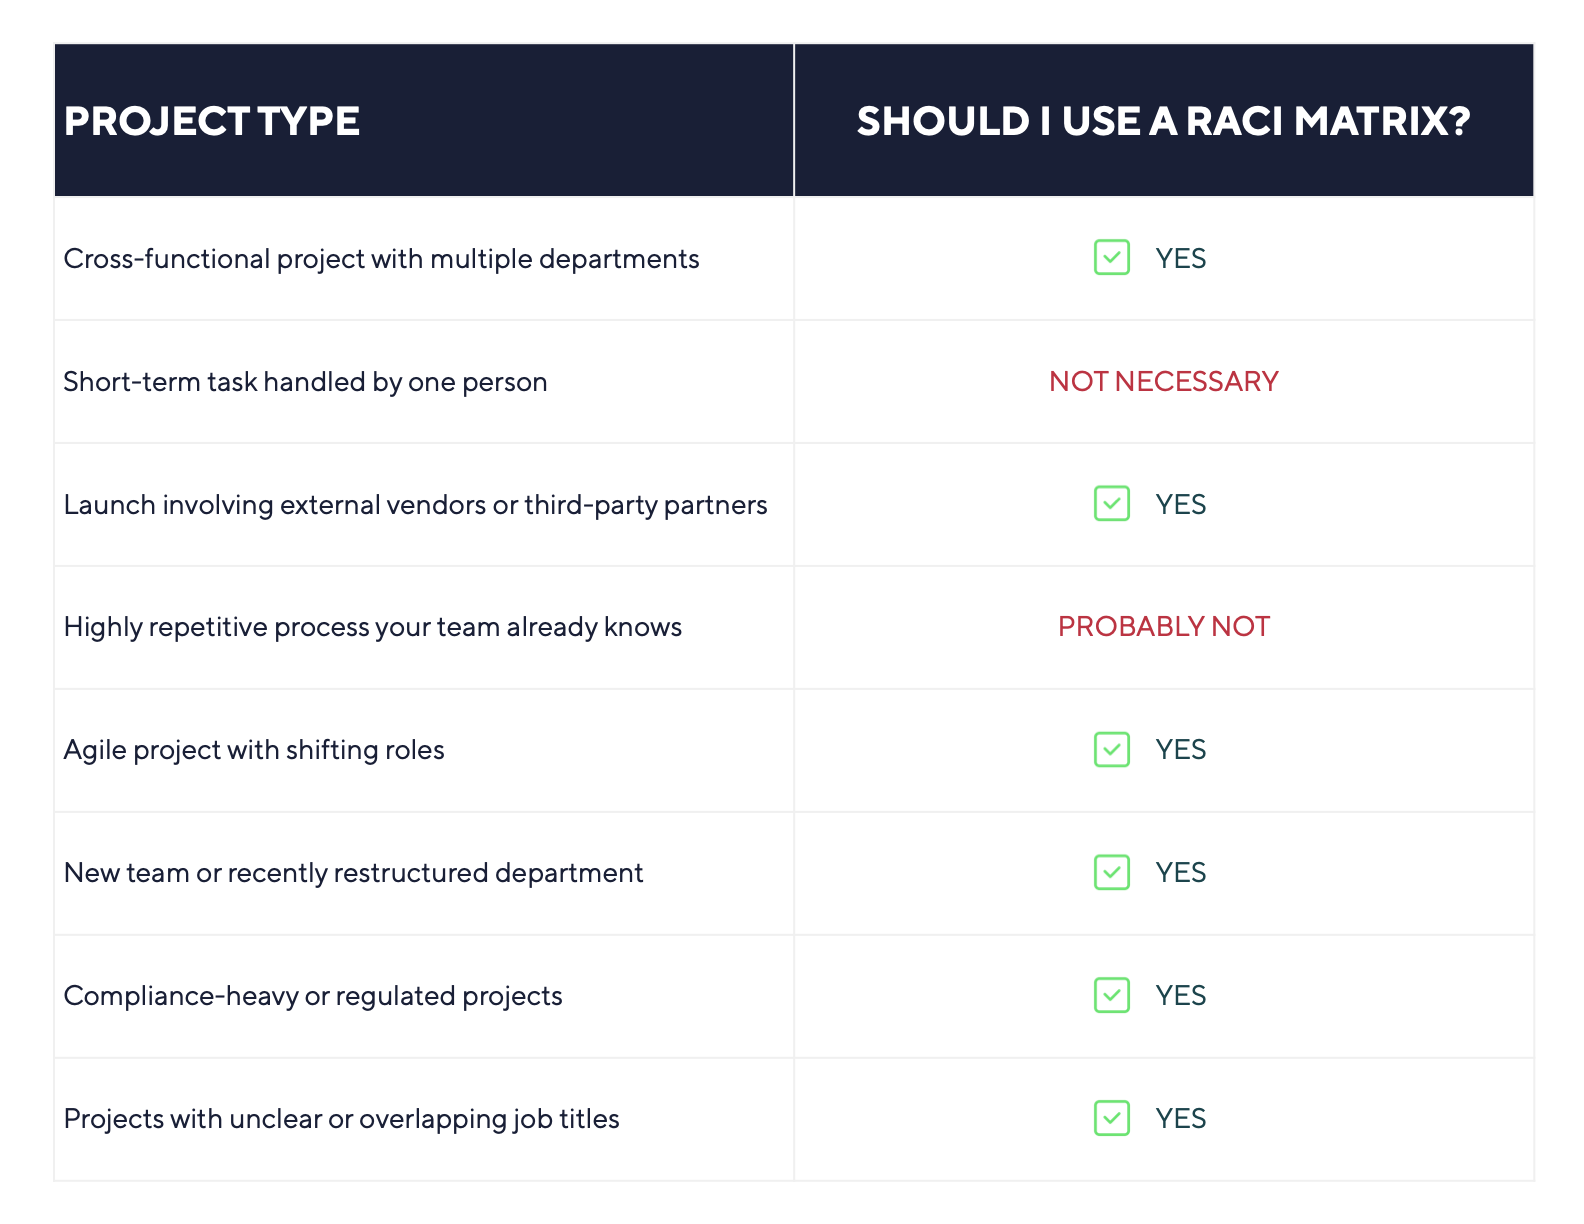Click the SHOULD I USE A RACI MATRIX header
Image resolution: width=1584 pixels, height=1224 pixels.
coord(1163,121)
